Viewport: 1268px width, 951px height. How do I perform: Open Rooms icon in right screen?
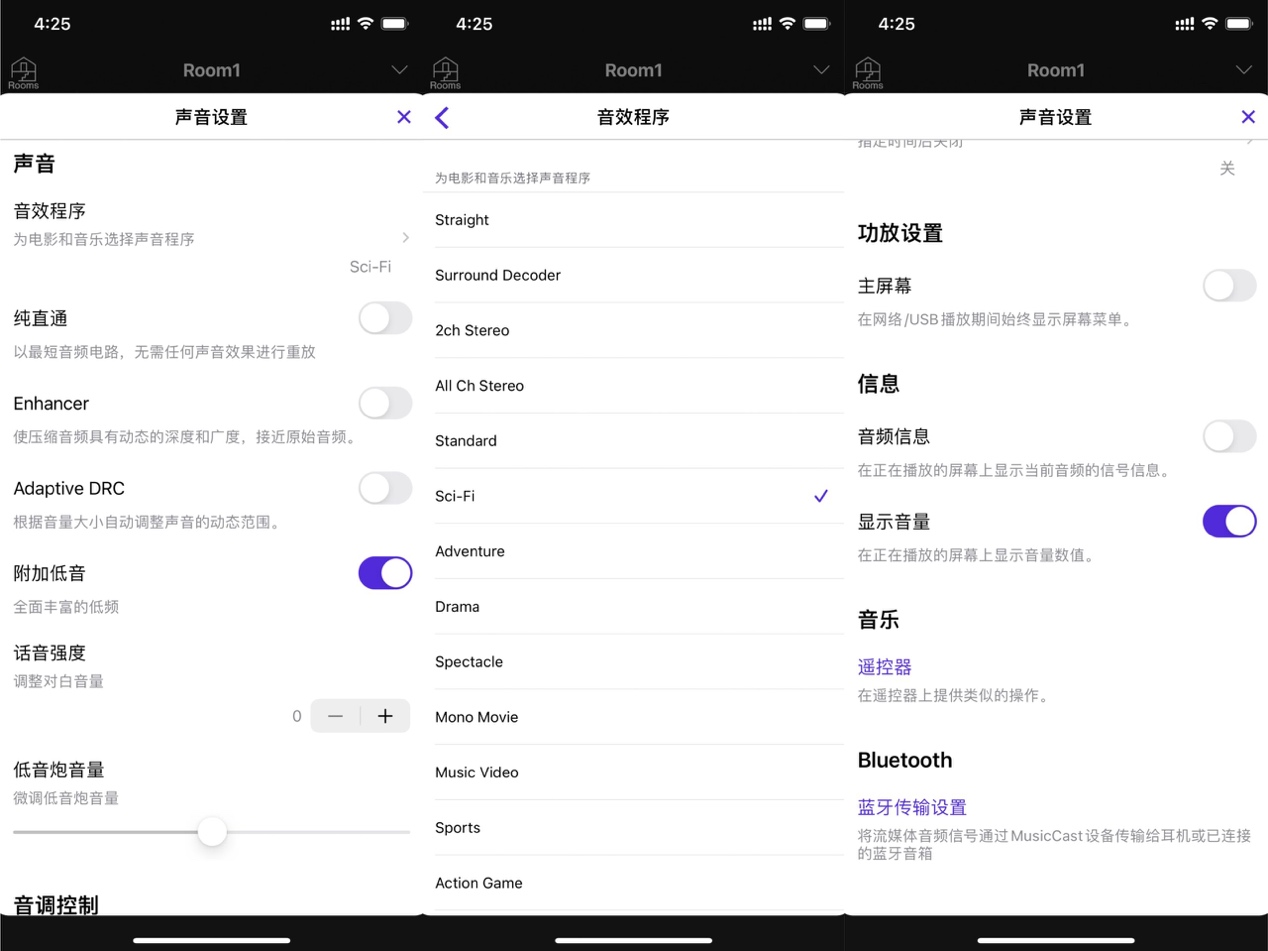(x=867, y=72)
